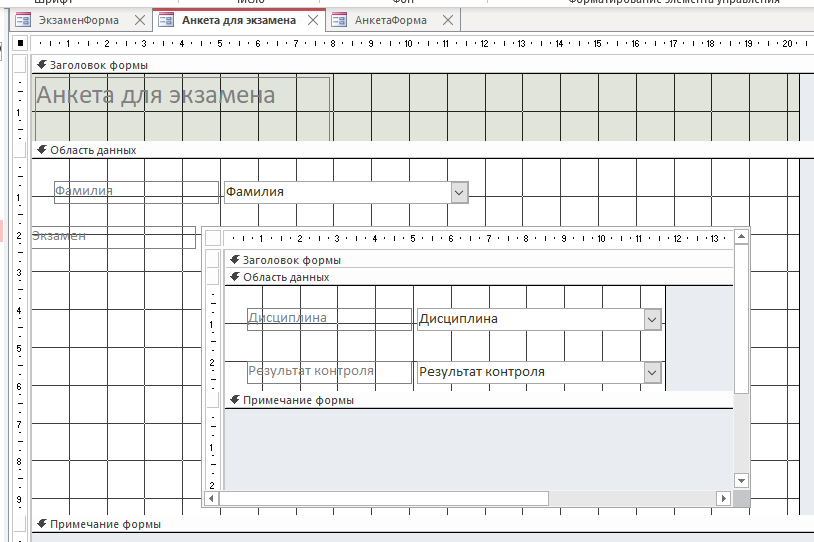Click the subform vertical scrollbar thumb

[741, 319]
